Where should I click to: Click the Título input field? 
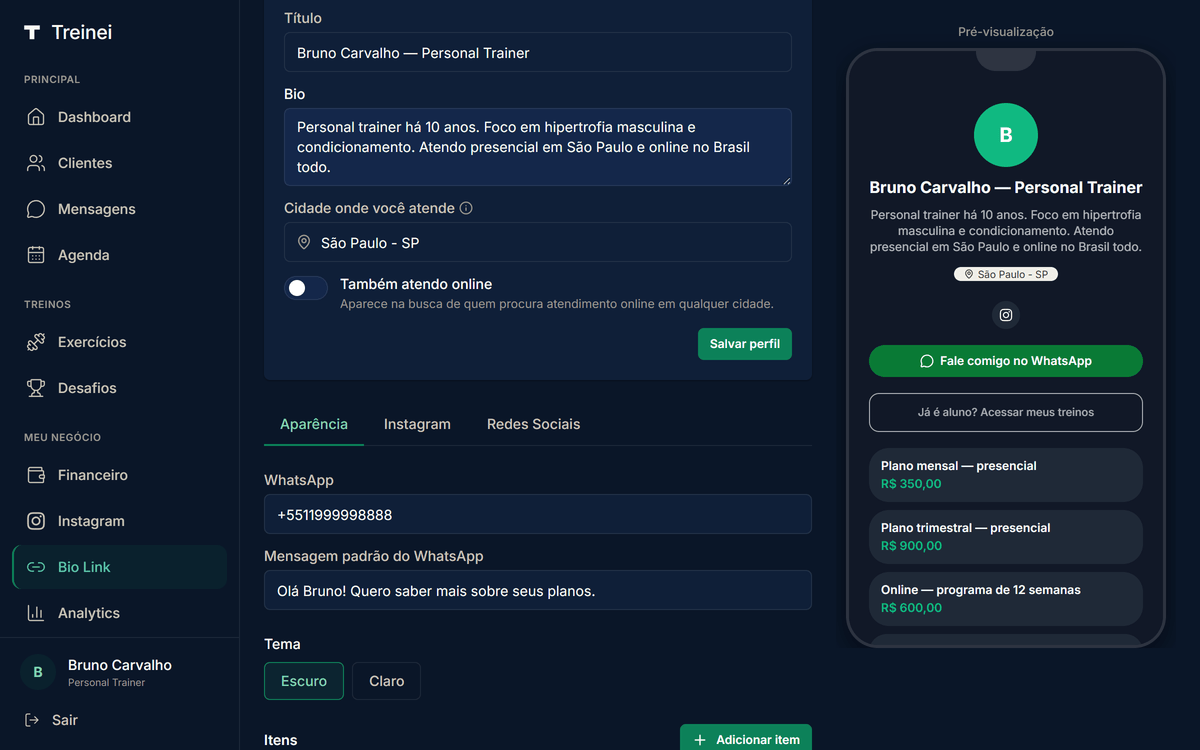click(x=538, y=52)
